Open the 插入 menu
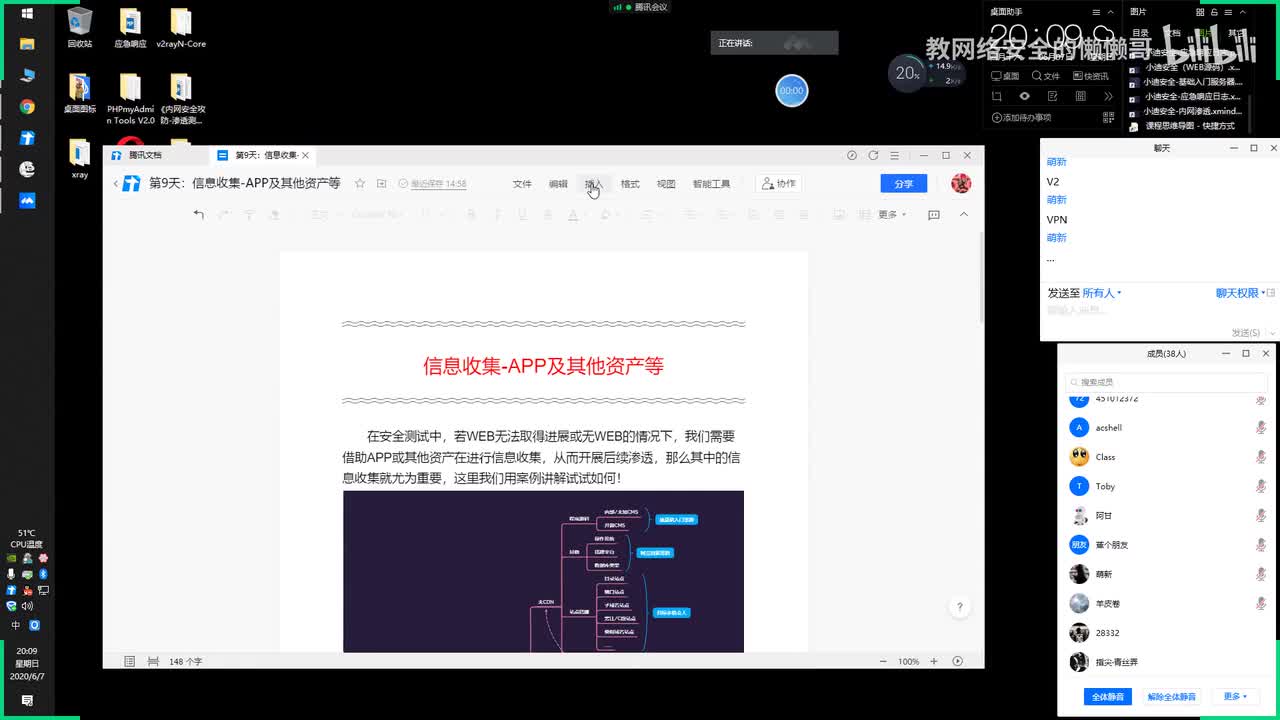The height and width of the screenshot is (720, 1280). [x=594, y=184]
